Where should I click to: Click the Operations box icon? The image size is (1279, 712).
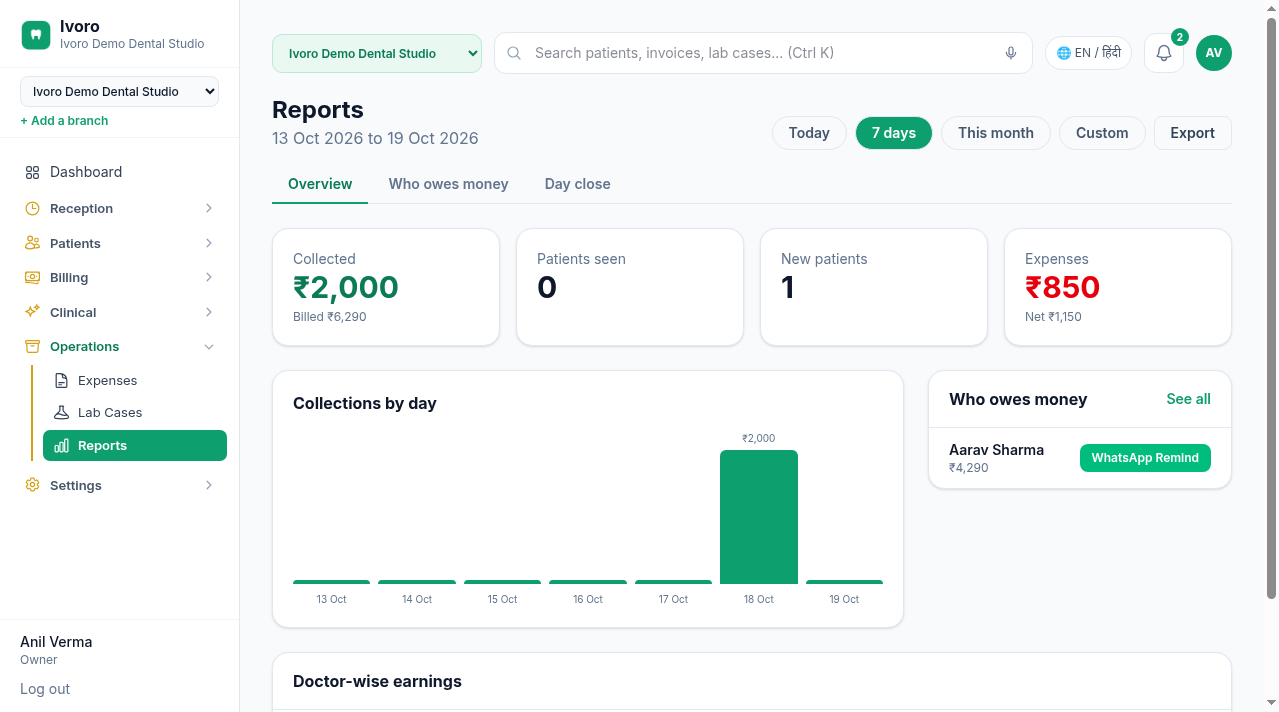(32, 346)
